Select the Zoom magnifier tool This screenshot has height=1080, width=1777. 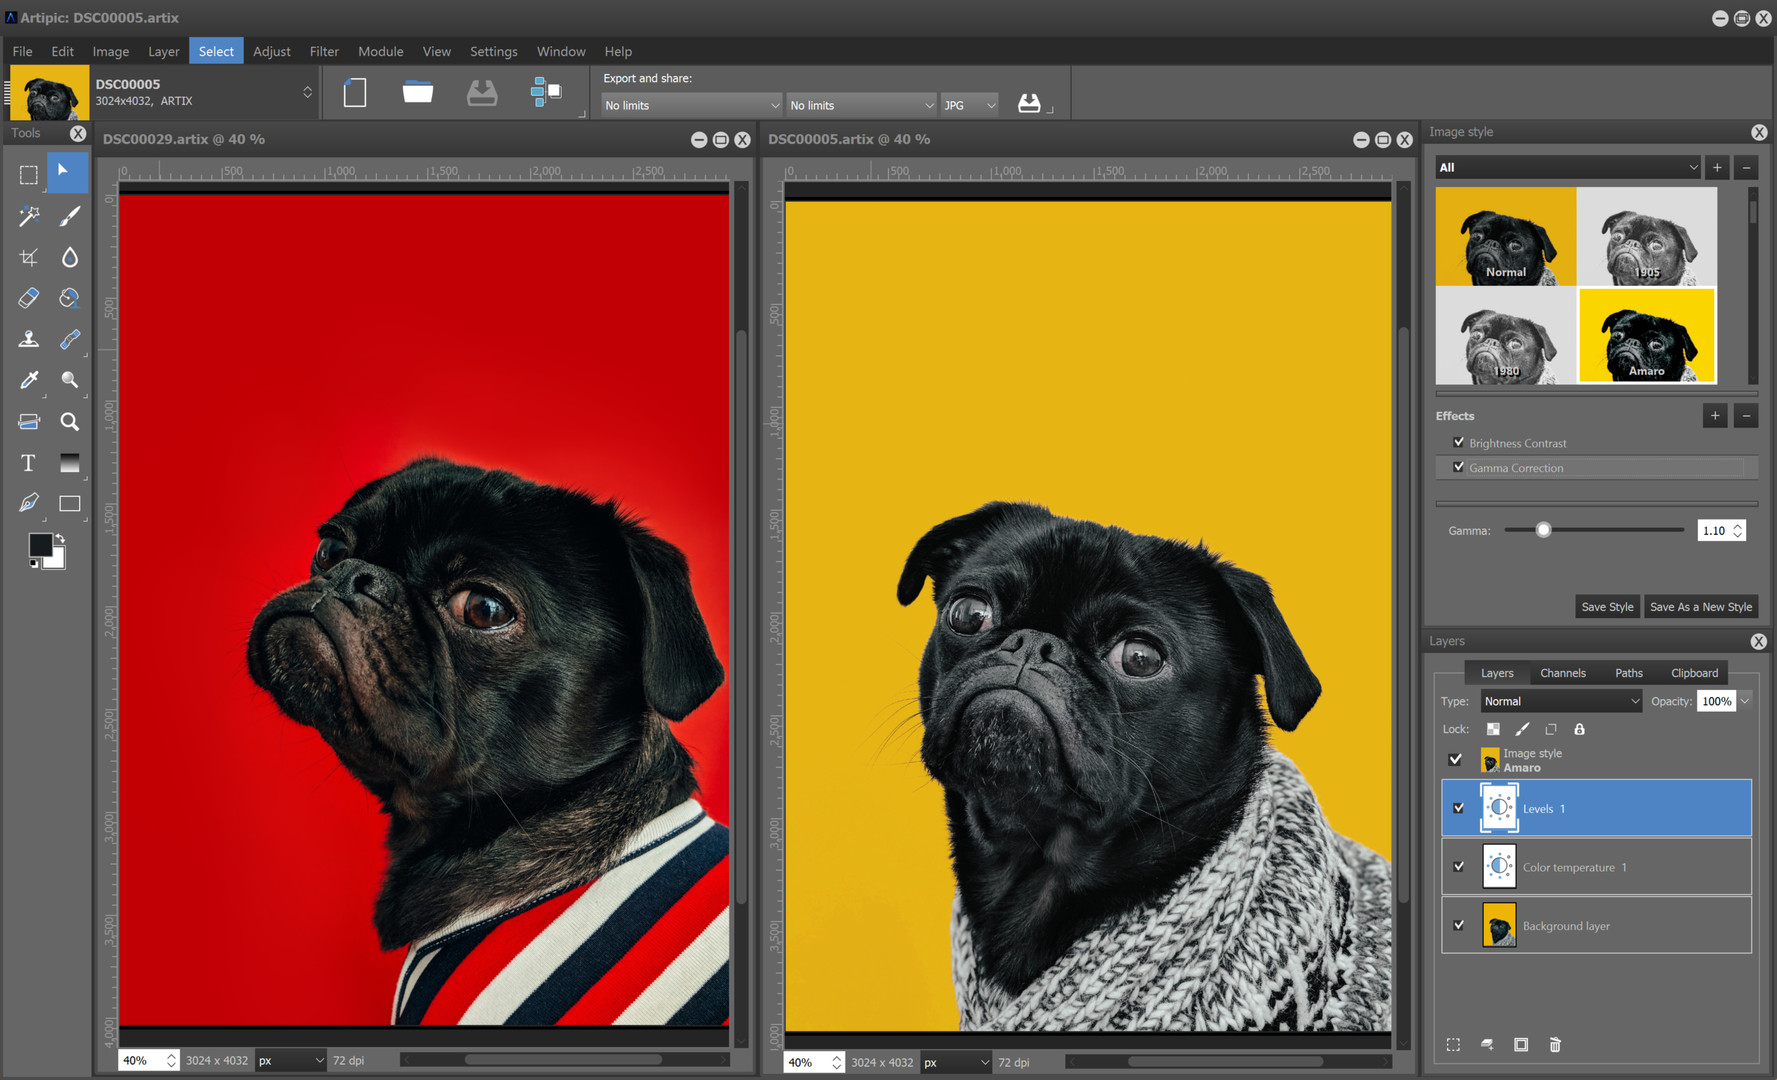click(x=69, y=422)
